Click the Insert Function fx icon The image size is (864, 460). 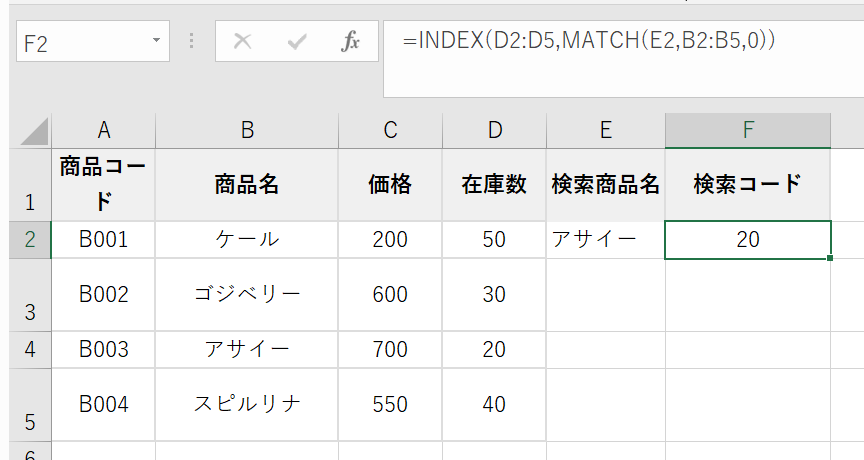350,42
